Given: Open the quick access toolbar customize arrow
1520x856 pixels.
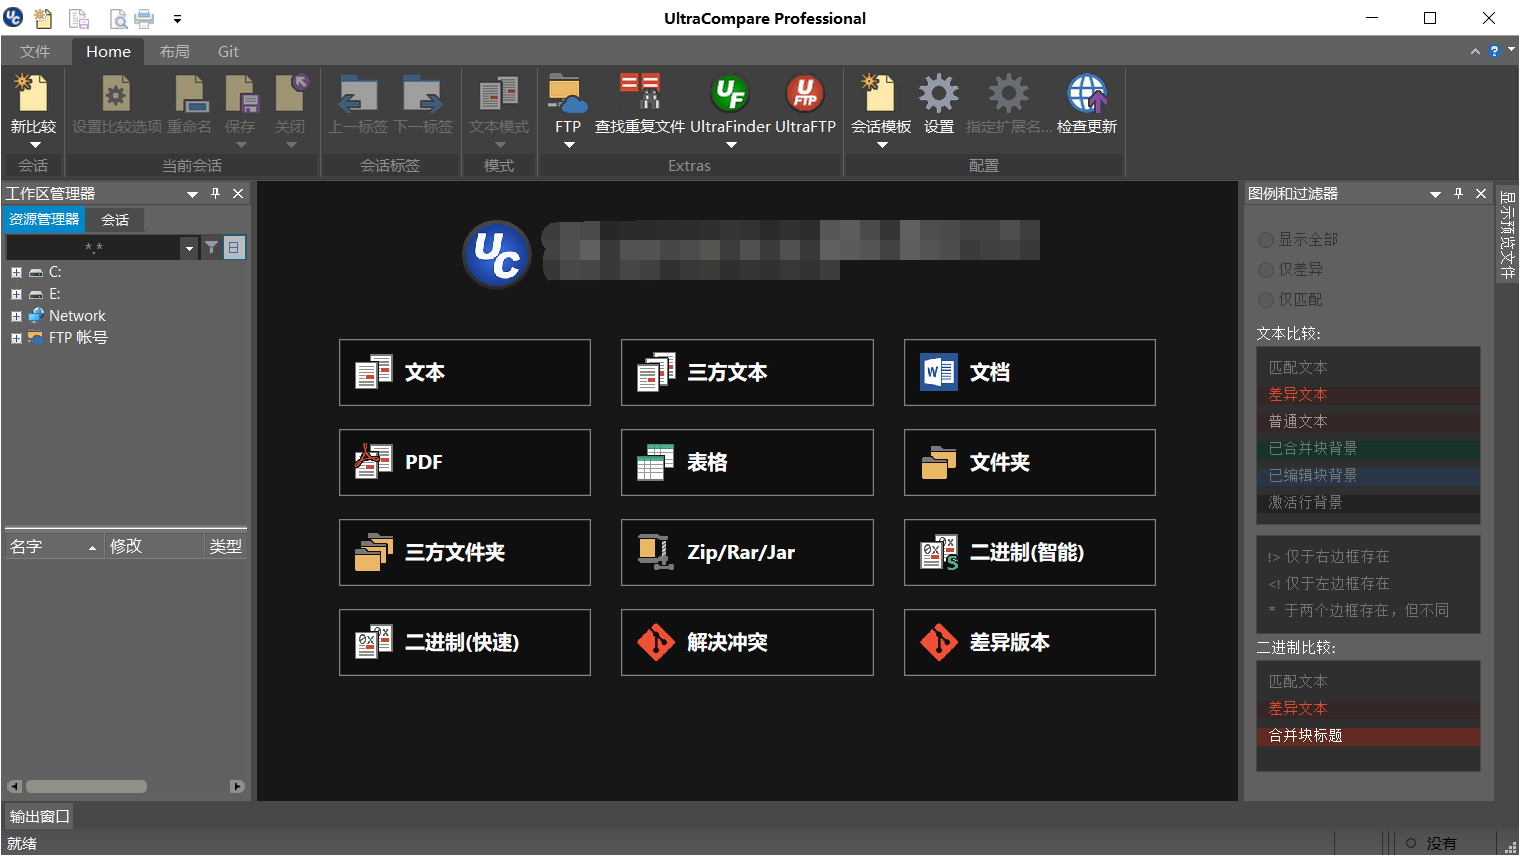Looking at the screenshot, I should [177, 18].
